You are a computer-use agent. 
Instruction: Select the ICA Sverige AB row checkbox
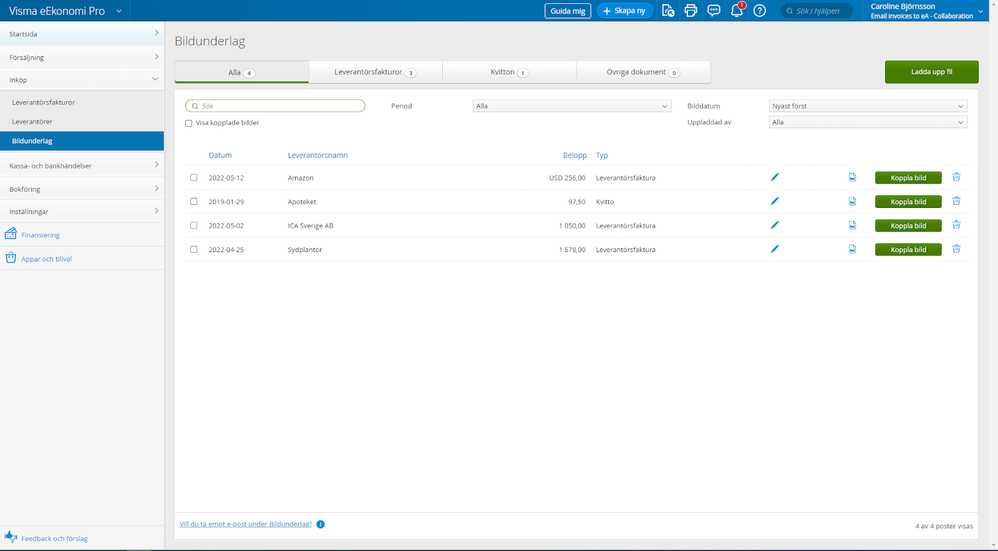point(194,226)
